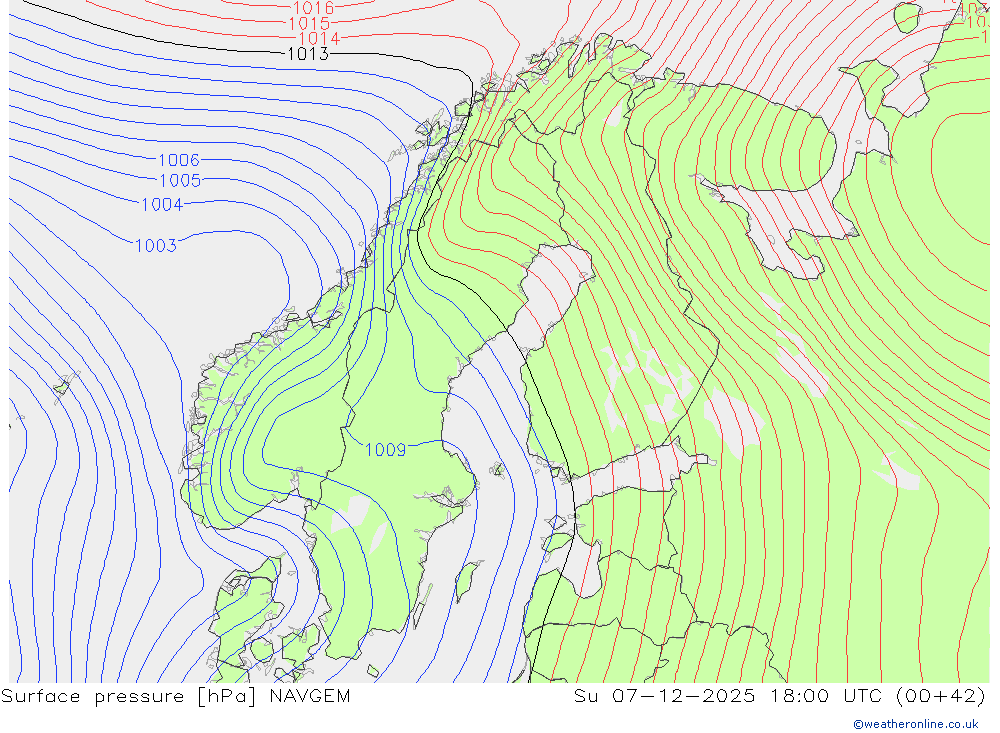The image size is (1000, 733).
Task: Click the 1004 isobar label
Action: pos(162,205)
